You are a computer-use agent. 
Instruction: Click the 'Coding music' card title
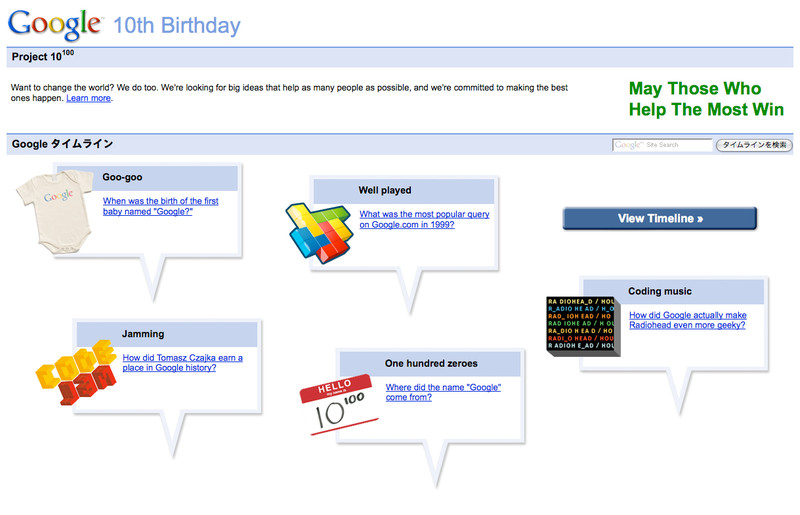(660, 291)
